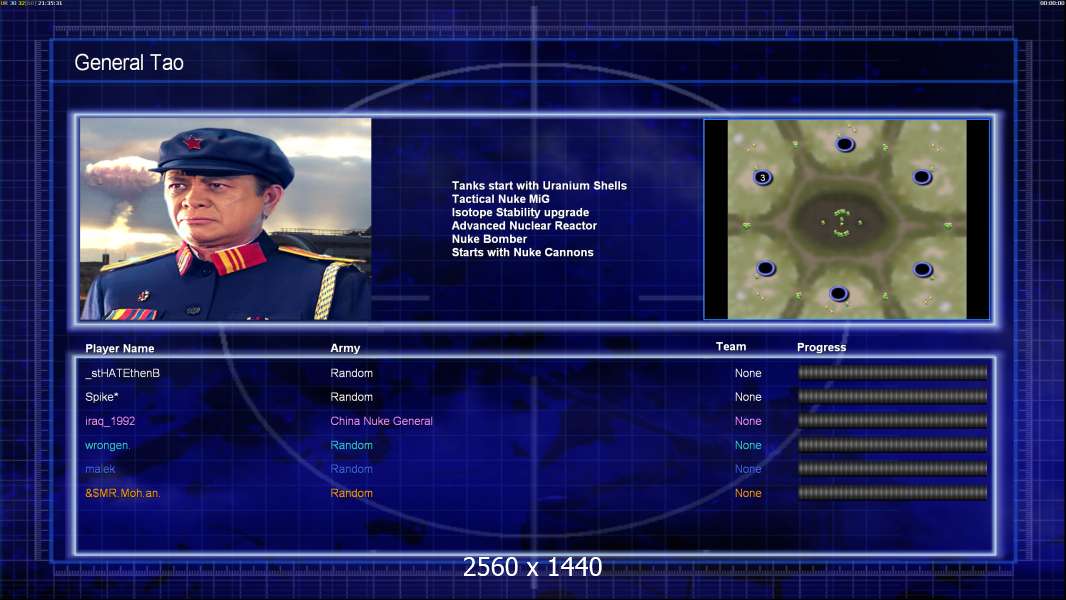Click the Starts with Nuke Cannons line
The height and width of the screenshot is (600, 1066).
(x=522, y=252)
